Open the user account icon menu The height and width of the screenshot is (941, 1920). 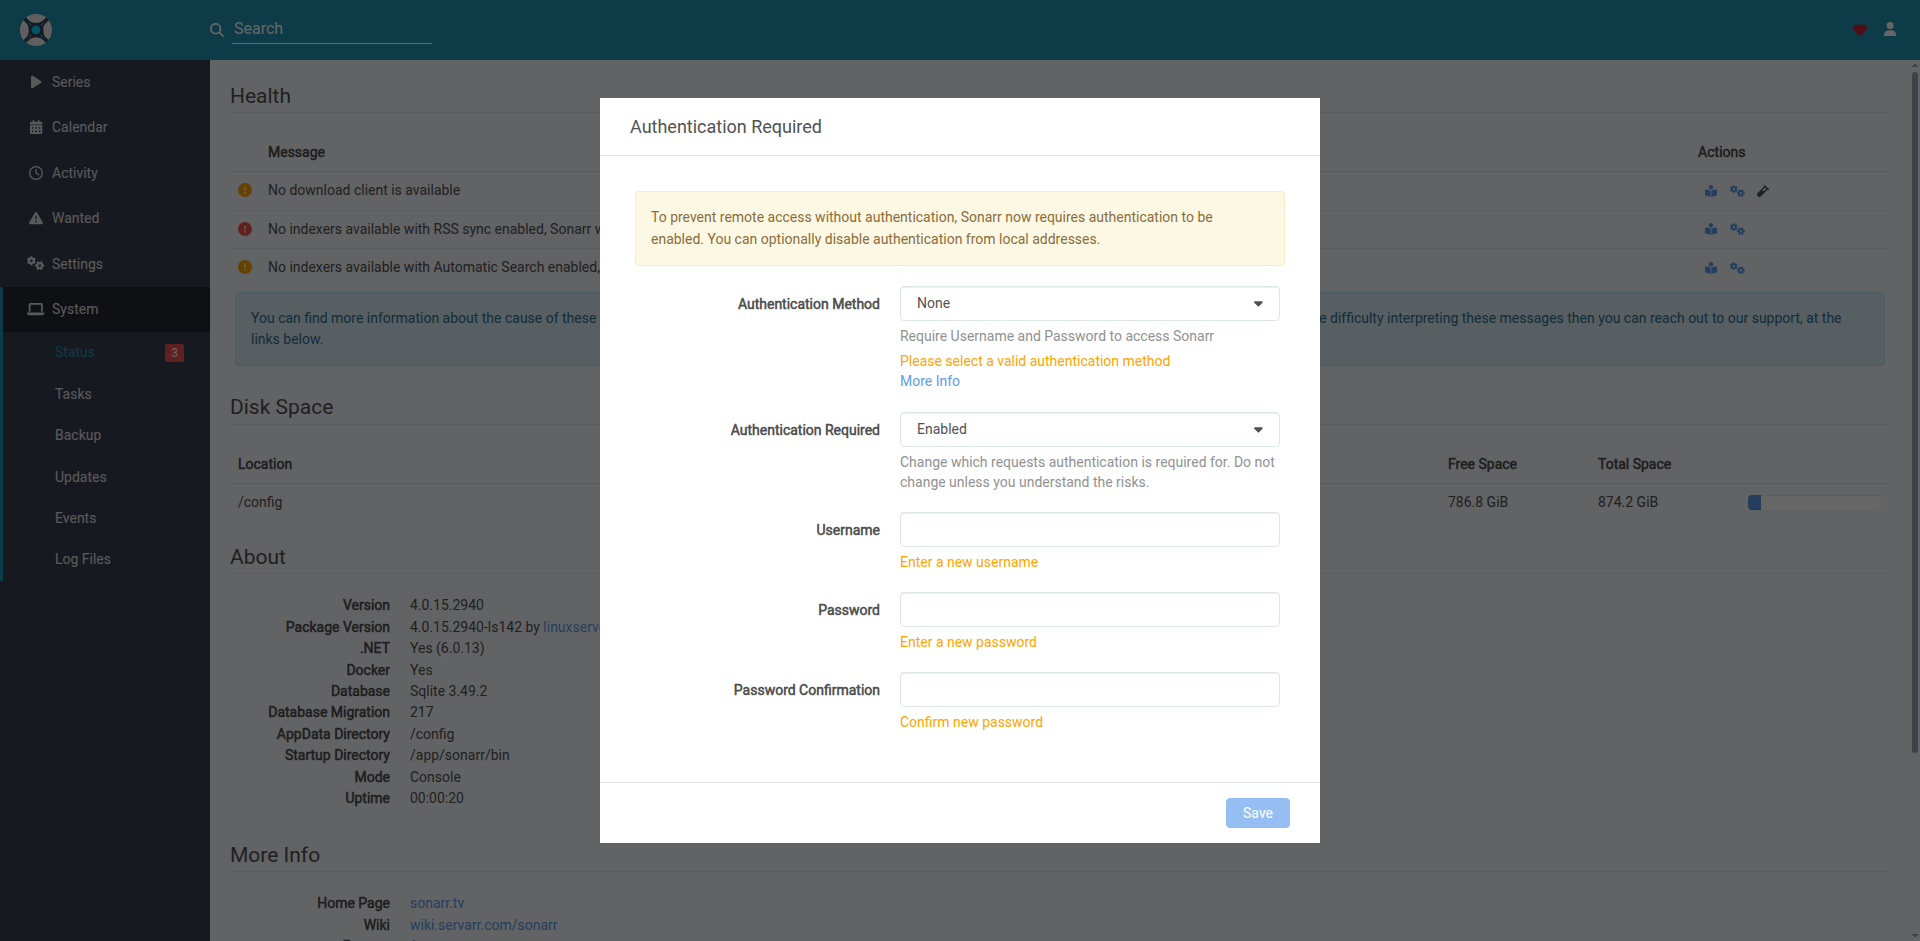pyautogui.click(x=1890, y=29)
